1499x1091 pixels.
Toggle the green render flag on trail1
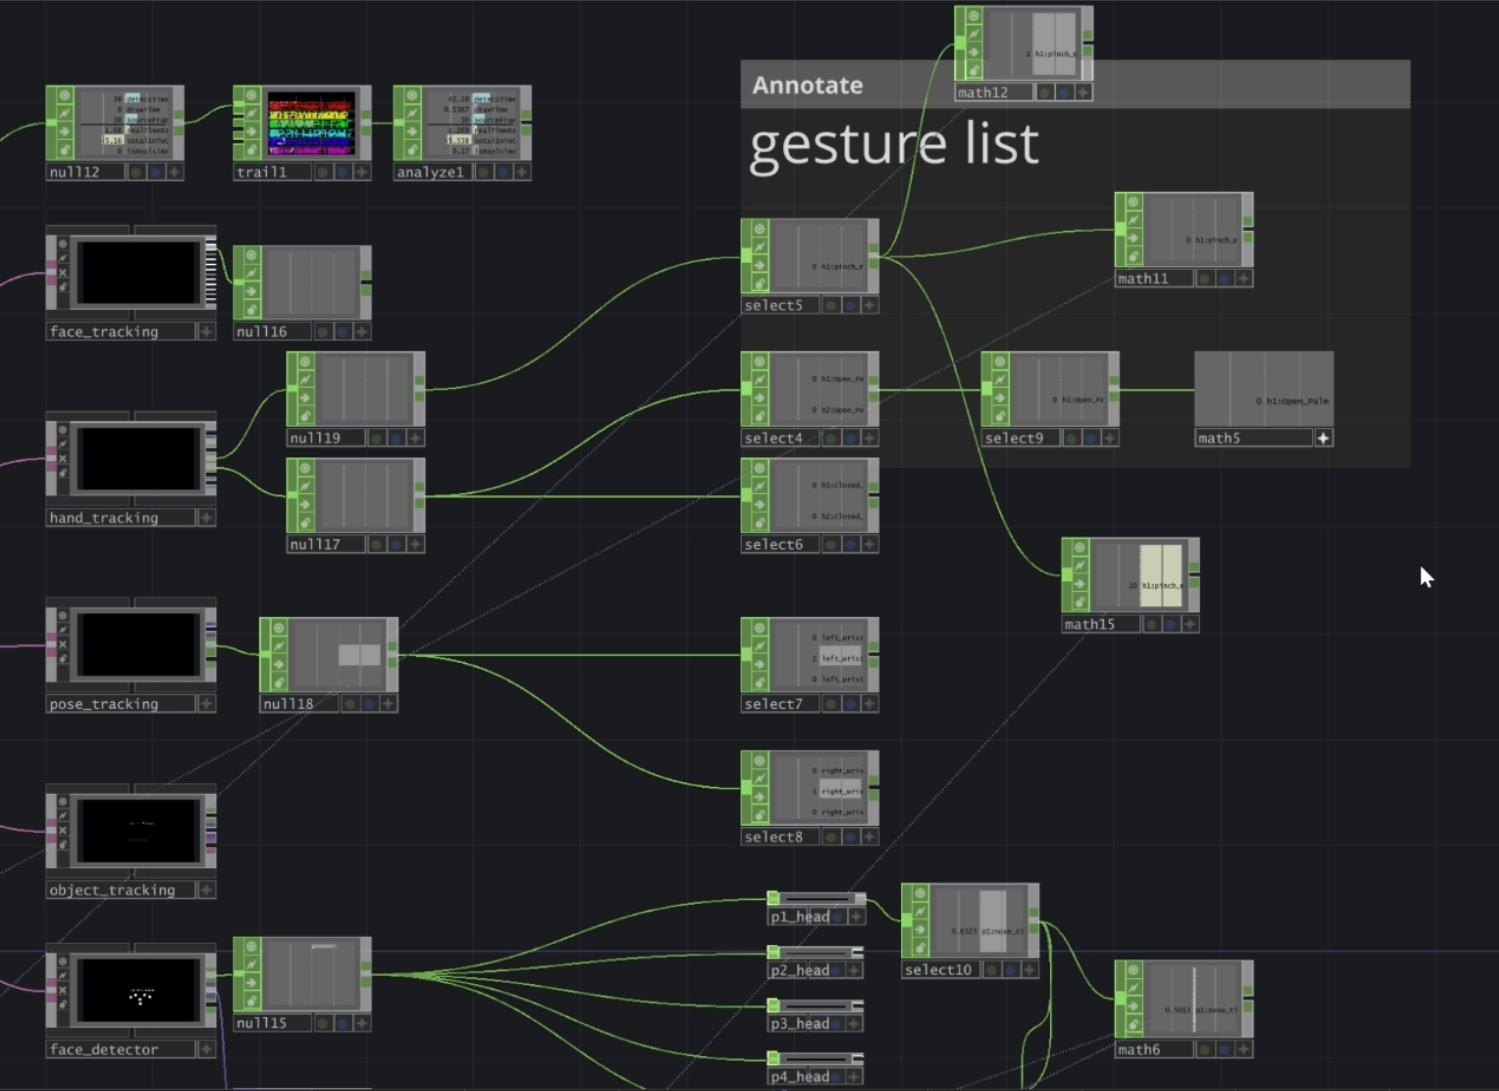coord(321,171)
